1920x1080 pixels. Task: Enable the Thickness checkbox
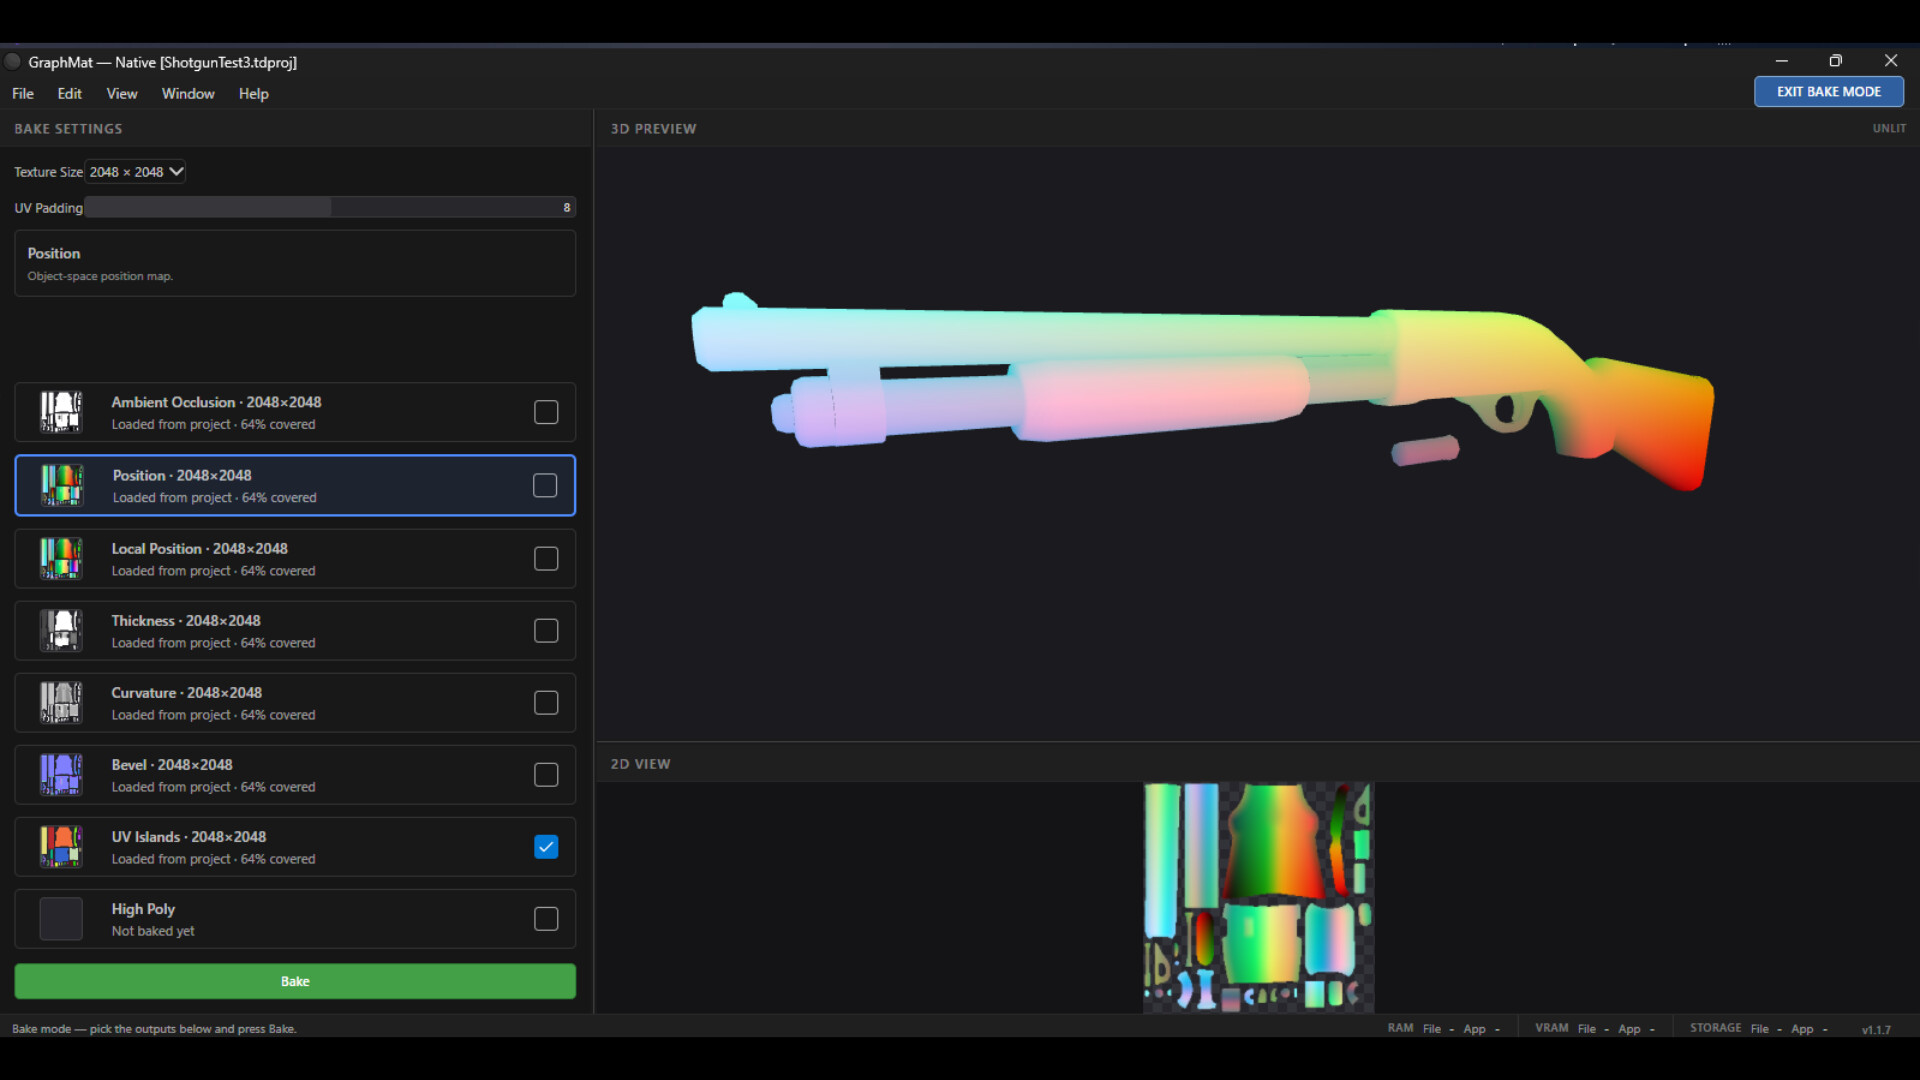pos(546,630)
